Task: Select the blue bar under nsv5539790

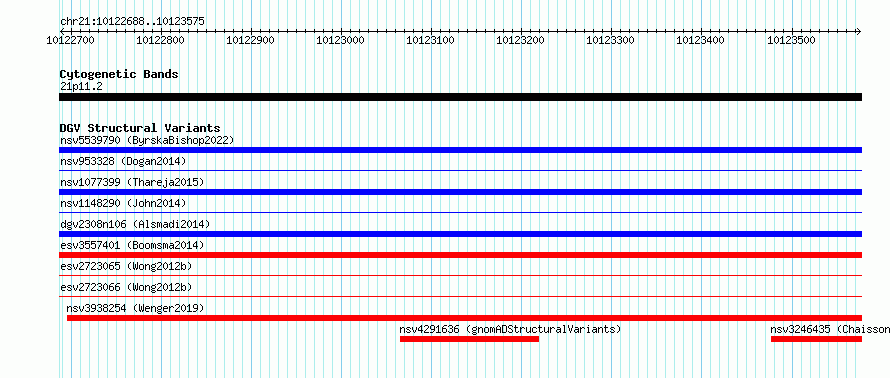Action: [460, 150]
